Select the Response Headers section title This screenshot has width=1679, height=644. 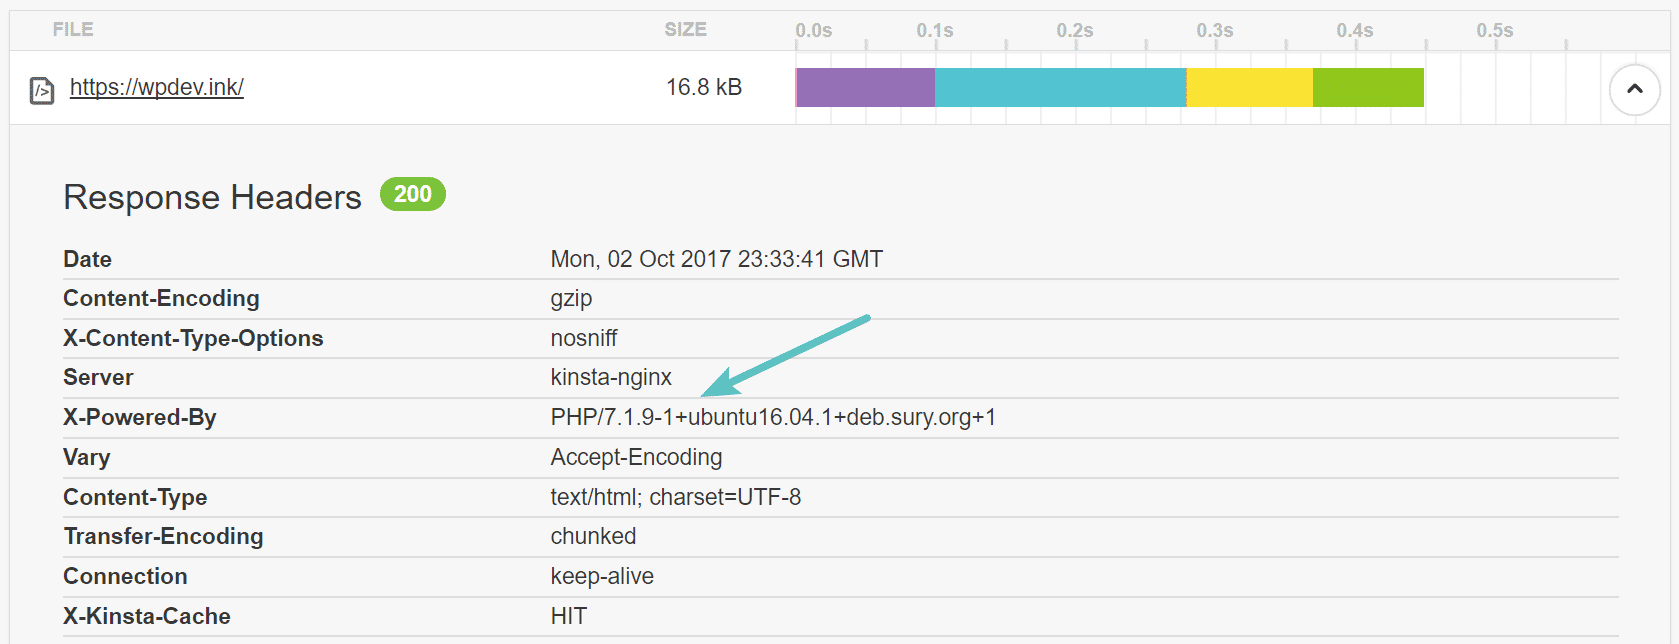point(211,197)
